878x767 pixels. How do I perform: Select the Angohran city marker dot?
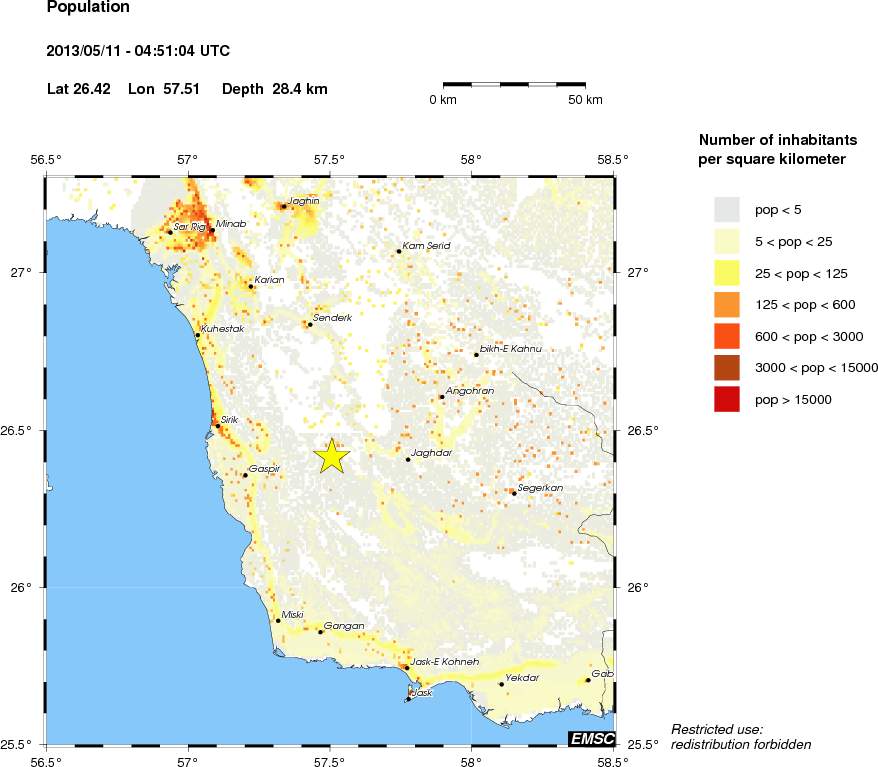point(441,397)
